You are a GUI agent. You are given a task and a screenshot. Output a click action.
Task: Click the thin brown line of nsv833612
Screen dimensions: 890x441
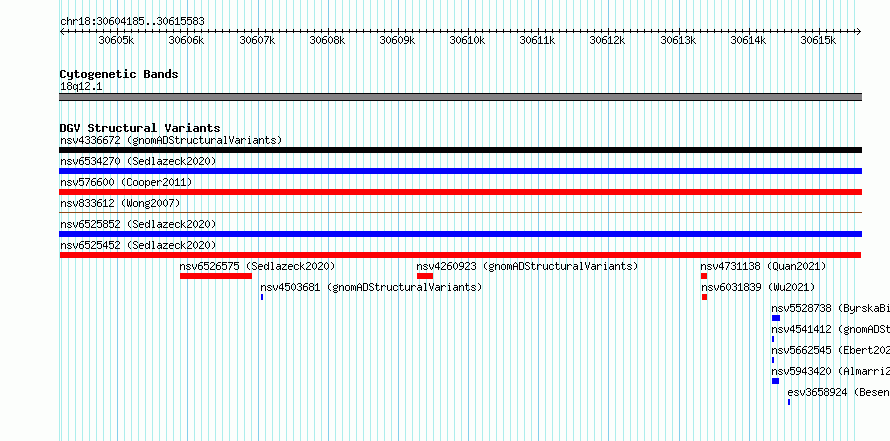pos(460,212)
